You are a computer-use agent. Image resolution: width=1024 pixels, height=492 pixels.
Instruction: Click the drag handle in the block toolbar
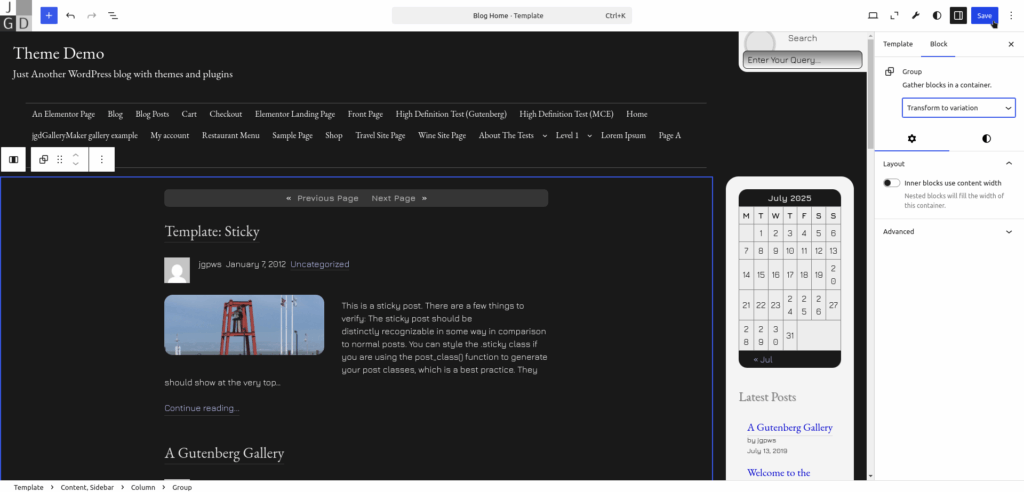click(x=60, y=159)
